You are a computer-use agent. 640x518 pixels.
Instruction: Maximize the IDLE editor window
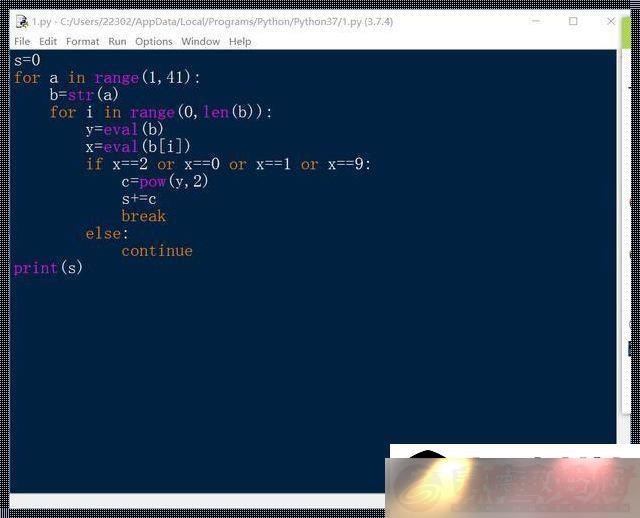573,21
